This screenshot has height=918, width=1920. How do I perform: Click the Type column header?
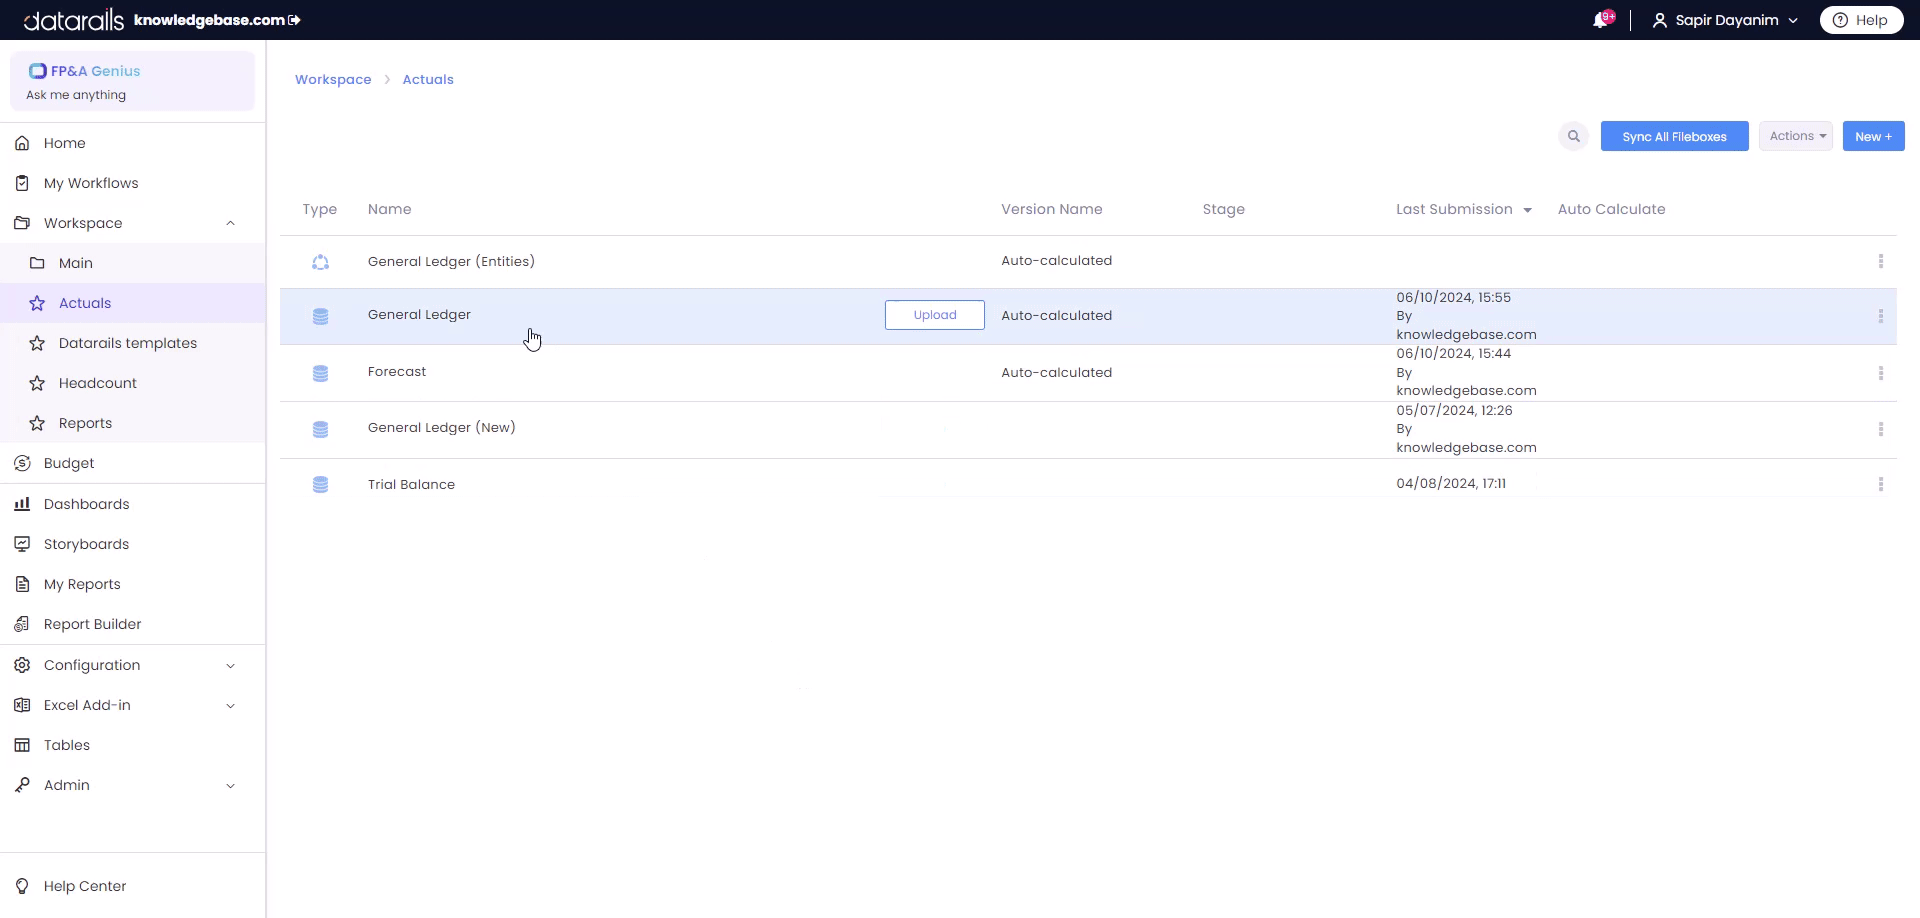click(x=320, y=209)
